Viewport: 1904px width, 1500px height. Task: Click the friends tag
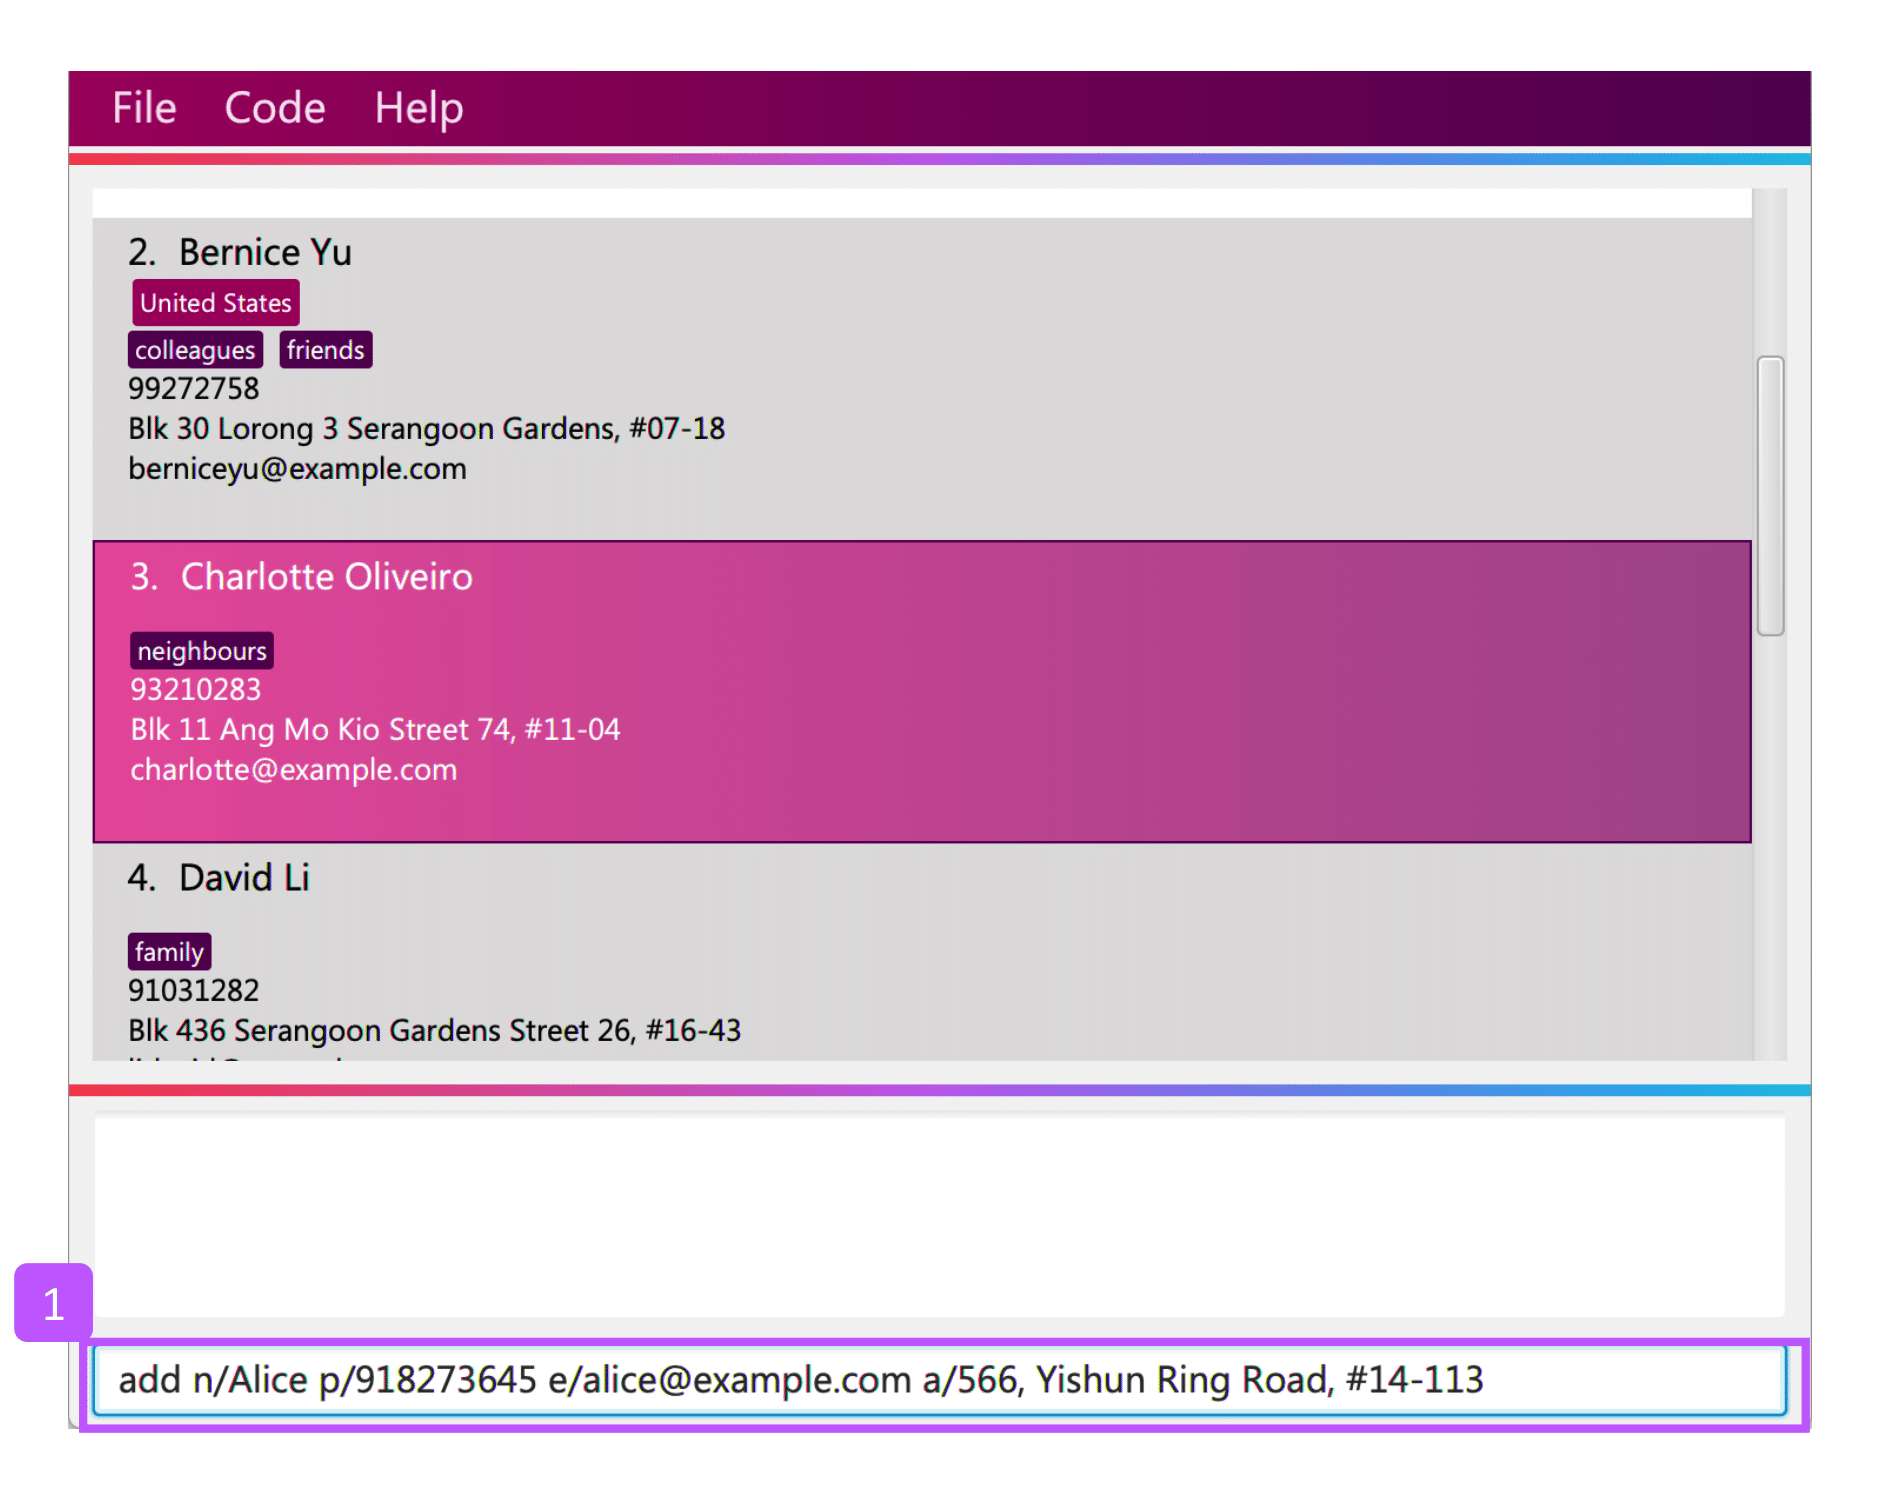point(325,350)
